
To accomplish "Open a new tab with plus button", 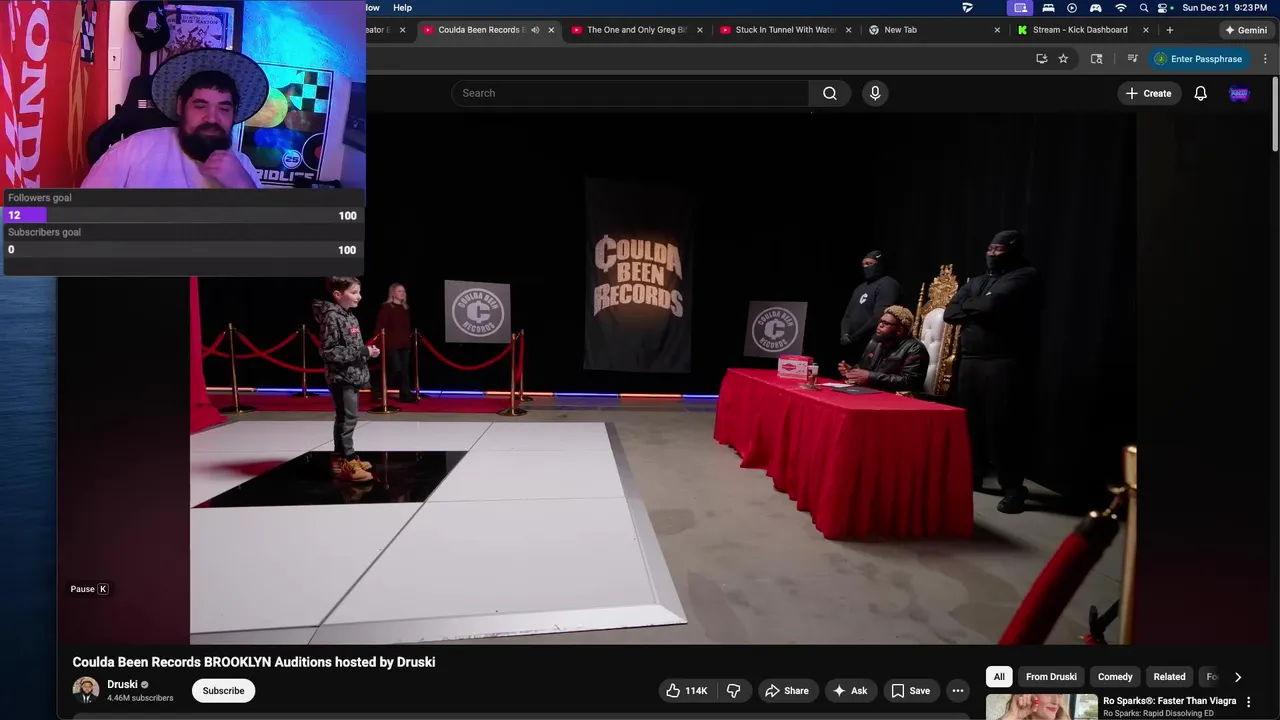I will click(x=1170, y=30).
